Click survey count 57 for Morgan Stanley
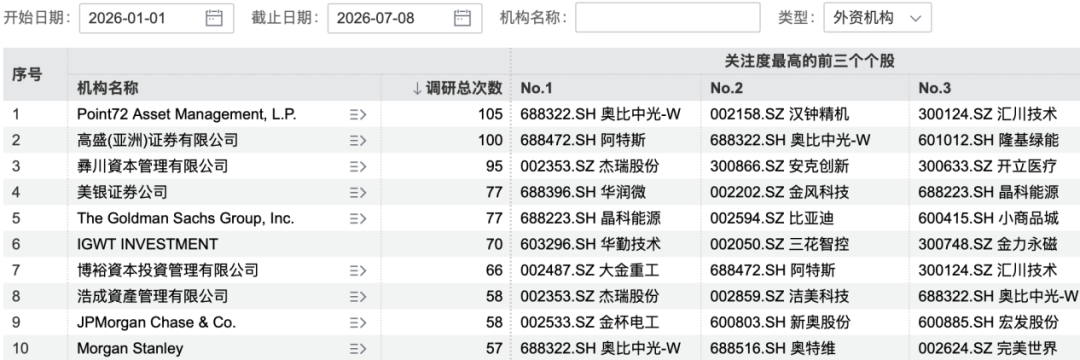Viewport: 1080px width, 360px height. click(495, 348)
